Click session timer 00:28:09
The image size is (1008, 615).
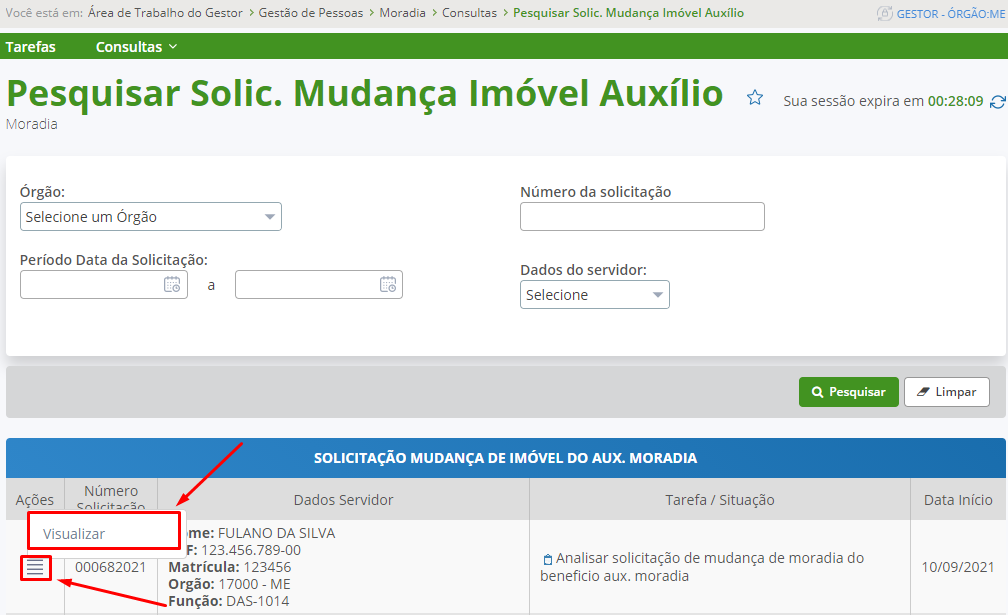tap(955, 101)
